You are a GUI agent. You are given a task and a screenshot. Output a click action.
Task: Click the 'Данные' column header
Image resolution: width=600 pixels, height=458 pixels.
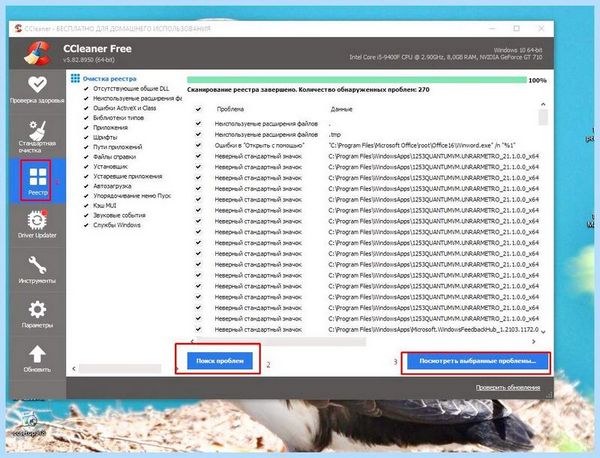[x=341, y=109]
